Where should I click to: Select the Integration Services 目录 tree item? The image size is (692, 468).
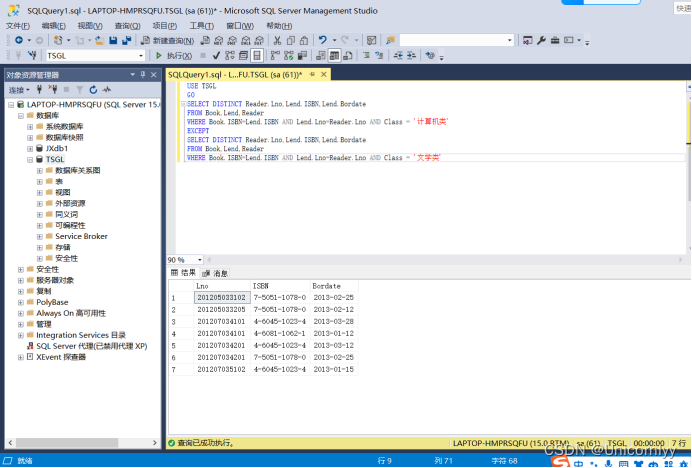[81, 335]
